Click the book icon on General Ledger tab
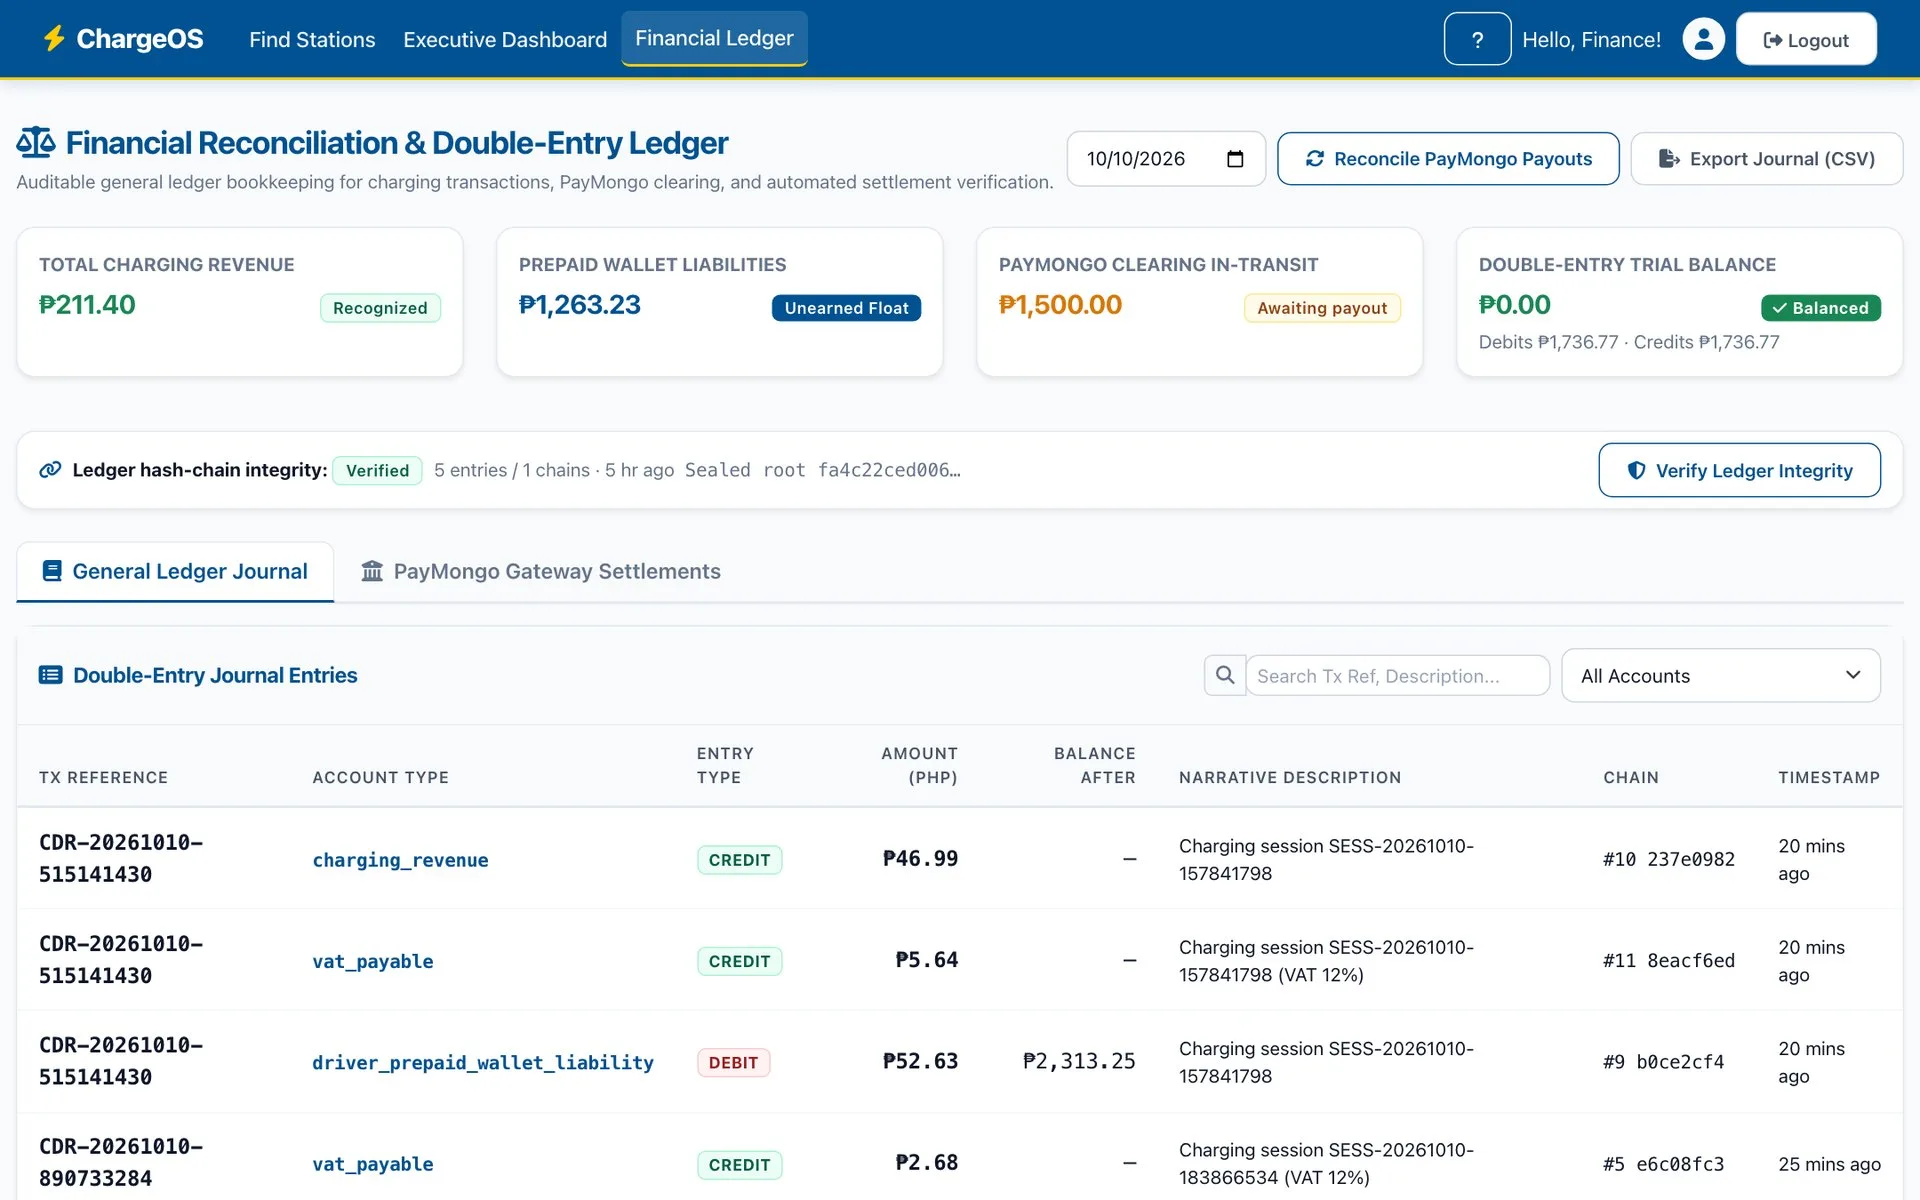This screenshot has width=1920, height=1200. click(x=52, y=571)
